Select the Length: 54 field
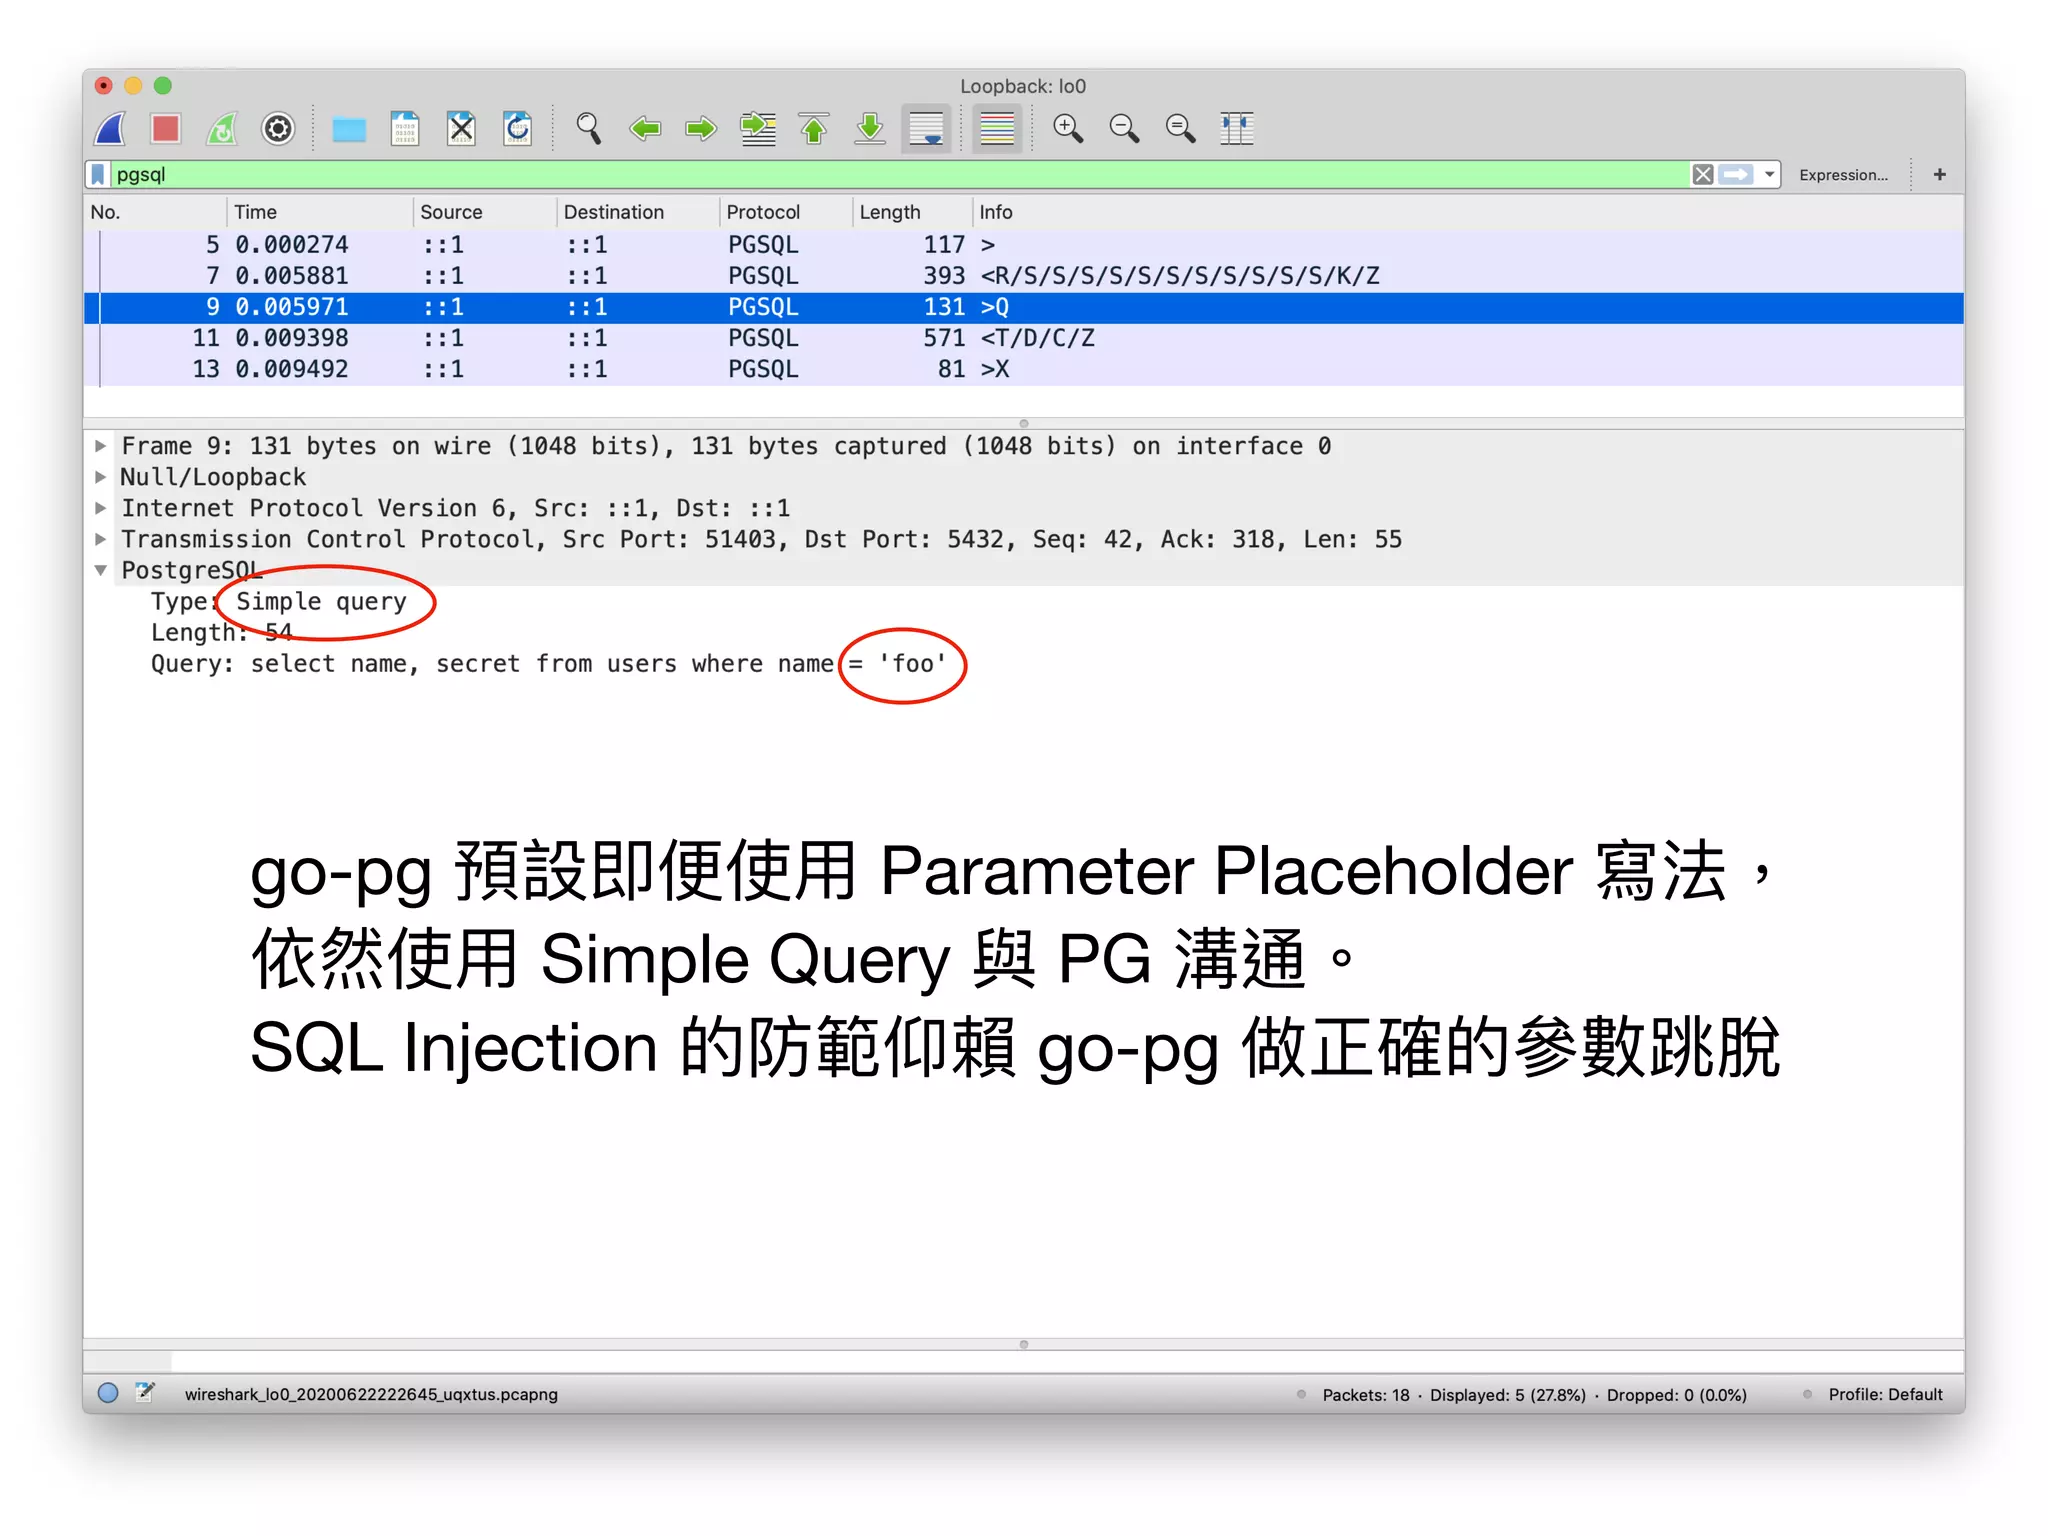Image resolution: width=2048 pixels, height=1536 pixels. (221, 633)
